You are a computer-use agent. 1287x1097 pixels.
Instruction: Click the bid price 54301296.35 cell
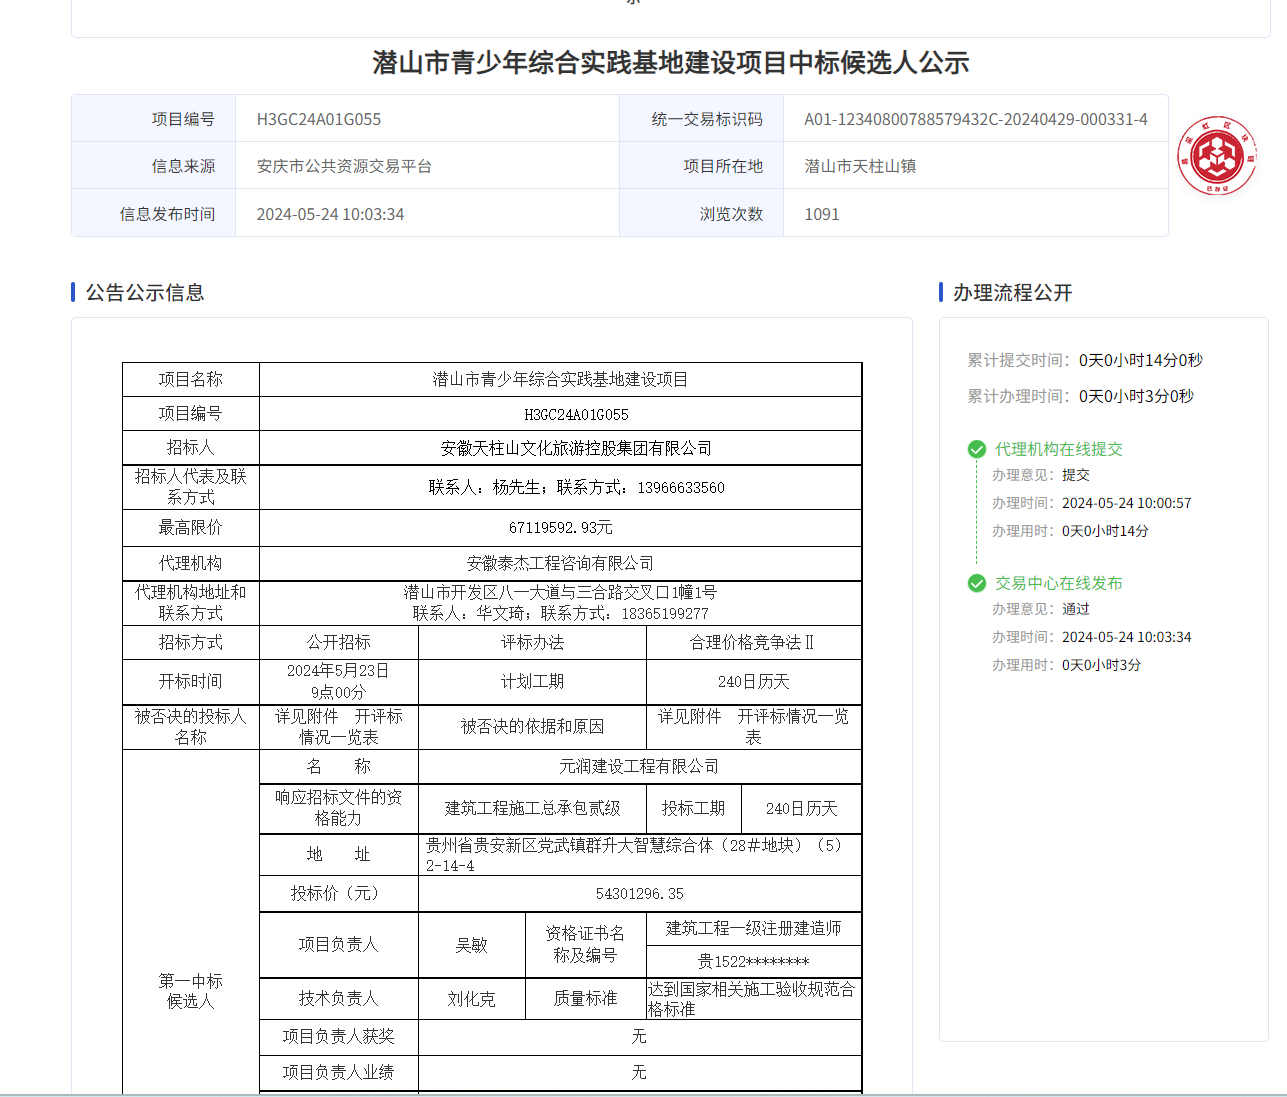pyautogui.click(x=639, y=893)
